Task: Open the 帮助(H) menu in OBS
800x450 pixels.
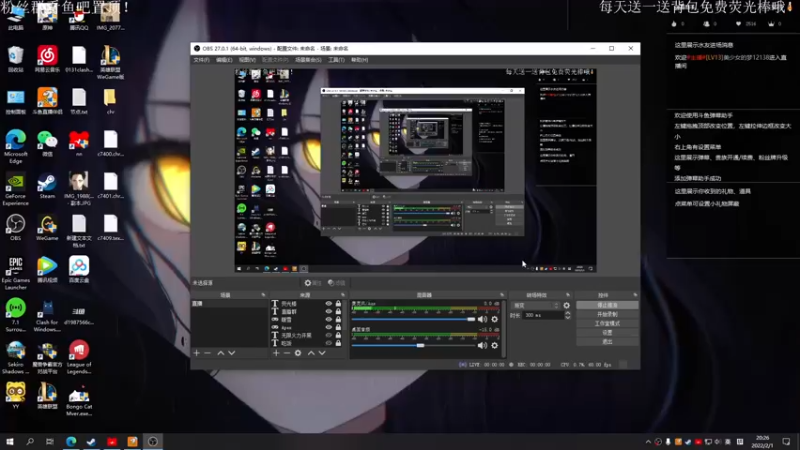Action: coord(359,60)
